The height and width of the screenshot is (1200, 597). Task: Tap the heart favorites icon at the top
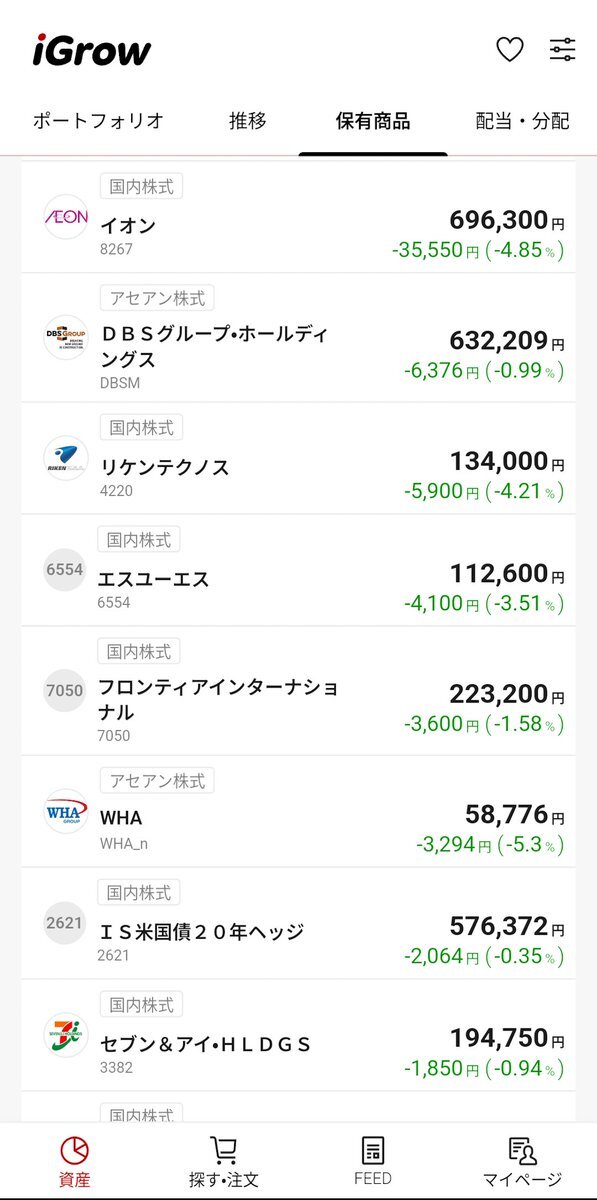pyautogui.click(x=511, y=48)
